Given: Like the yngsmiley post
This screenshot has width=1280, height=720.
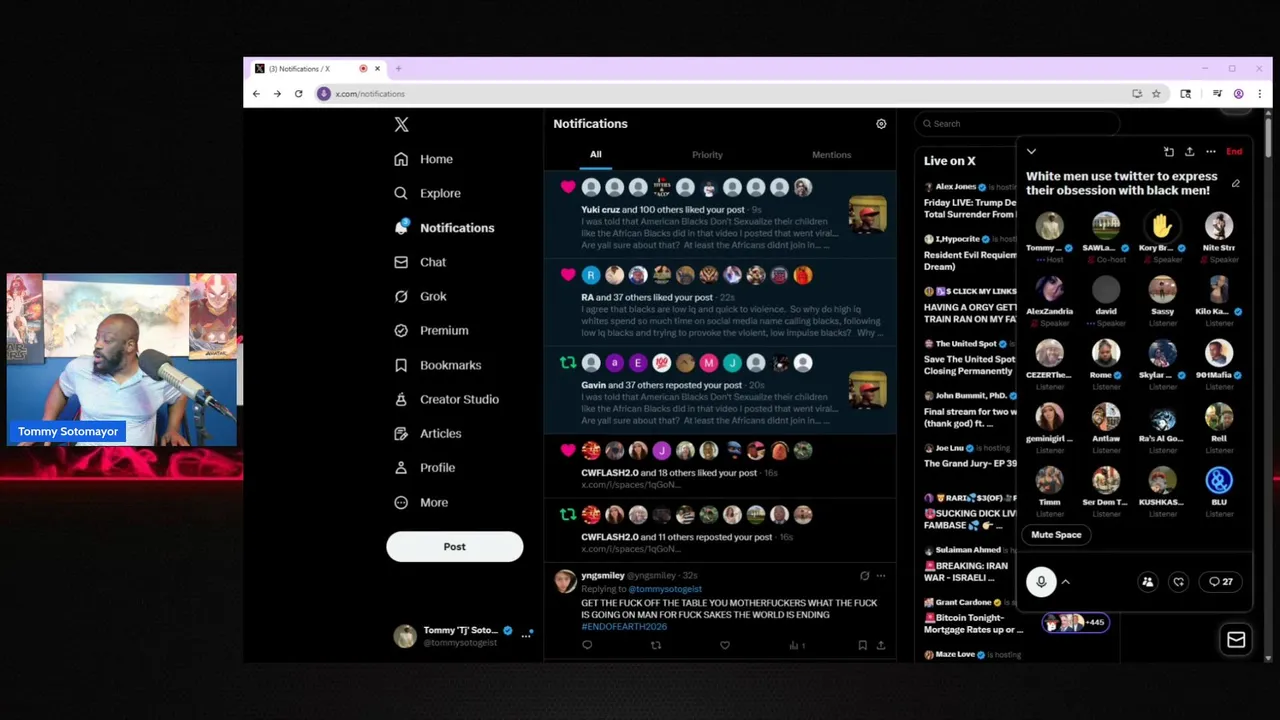Looking at the screenshot, I should (725, 645).
